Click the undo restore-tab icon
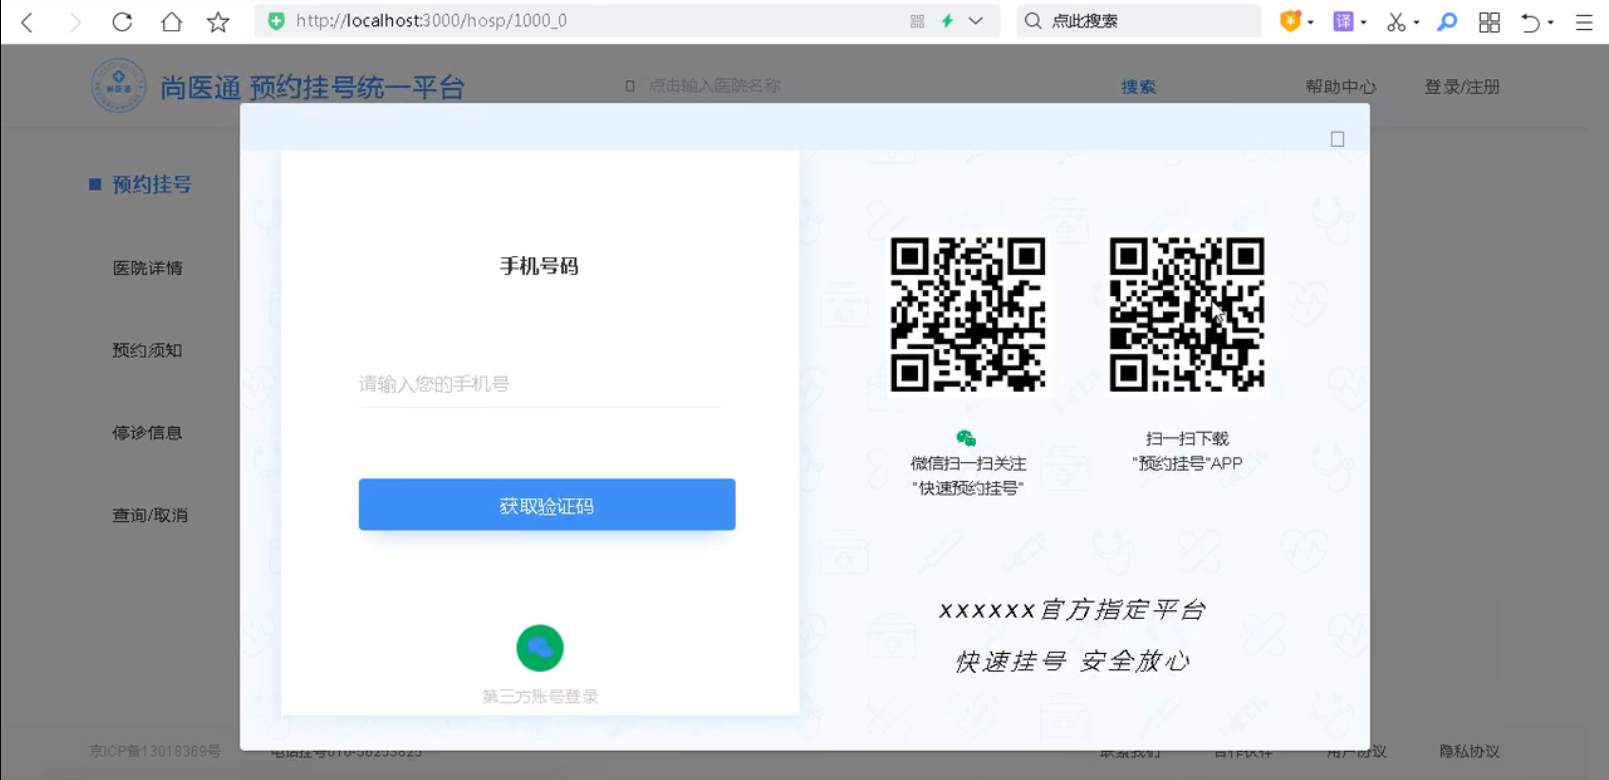1609x780 pixels. (x=1530, y=21)
